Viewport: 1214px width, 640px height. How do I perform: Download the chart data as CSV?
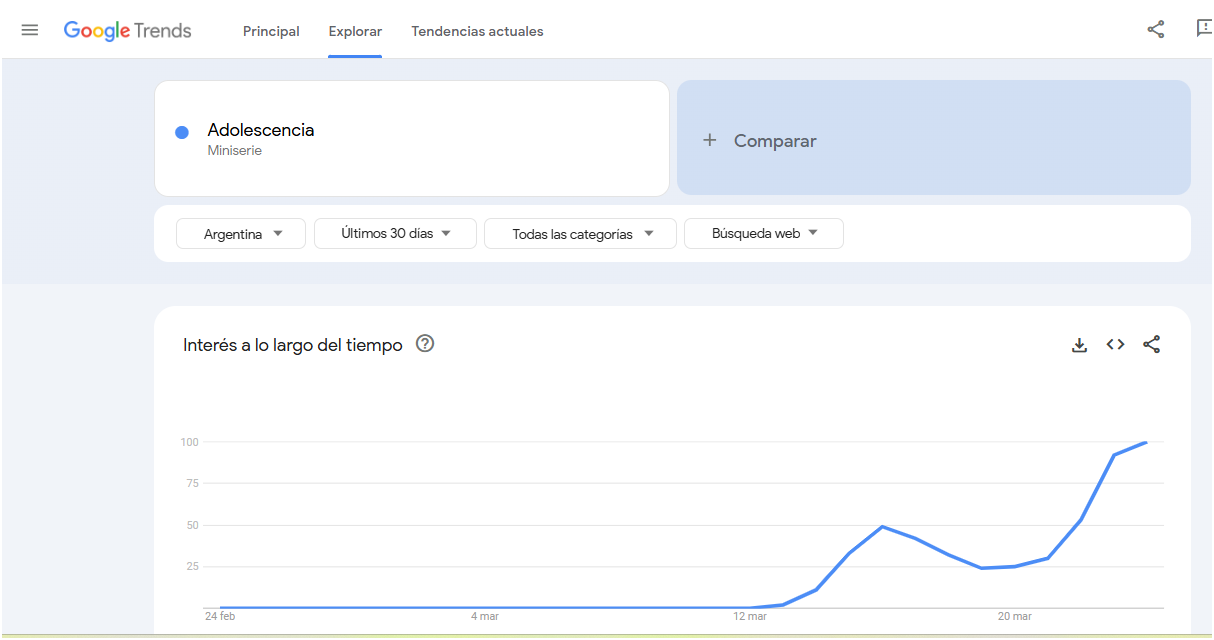(1079, 345)
